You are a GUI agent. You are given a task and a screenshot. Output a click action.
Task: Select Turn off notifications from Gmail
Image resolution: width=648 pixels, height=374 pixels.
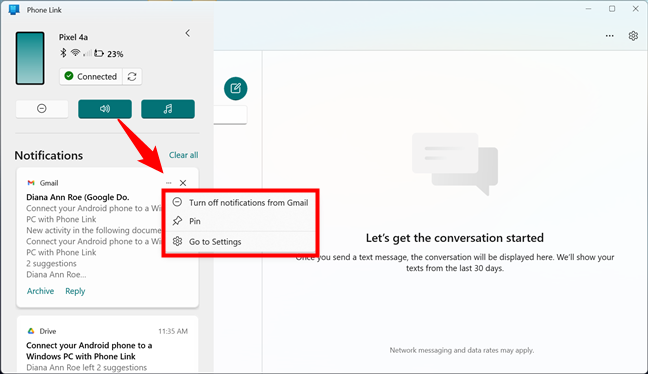(x=240, y=202)
